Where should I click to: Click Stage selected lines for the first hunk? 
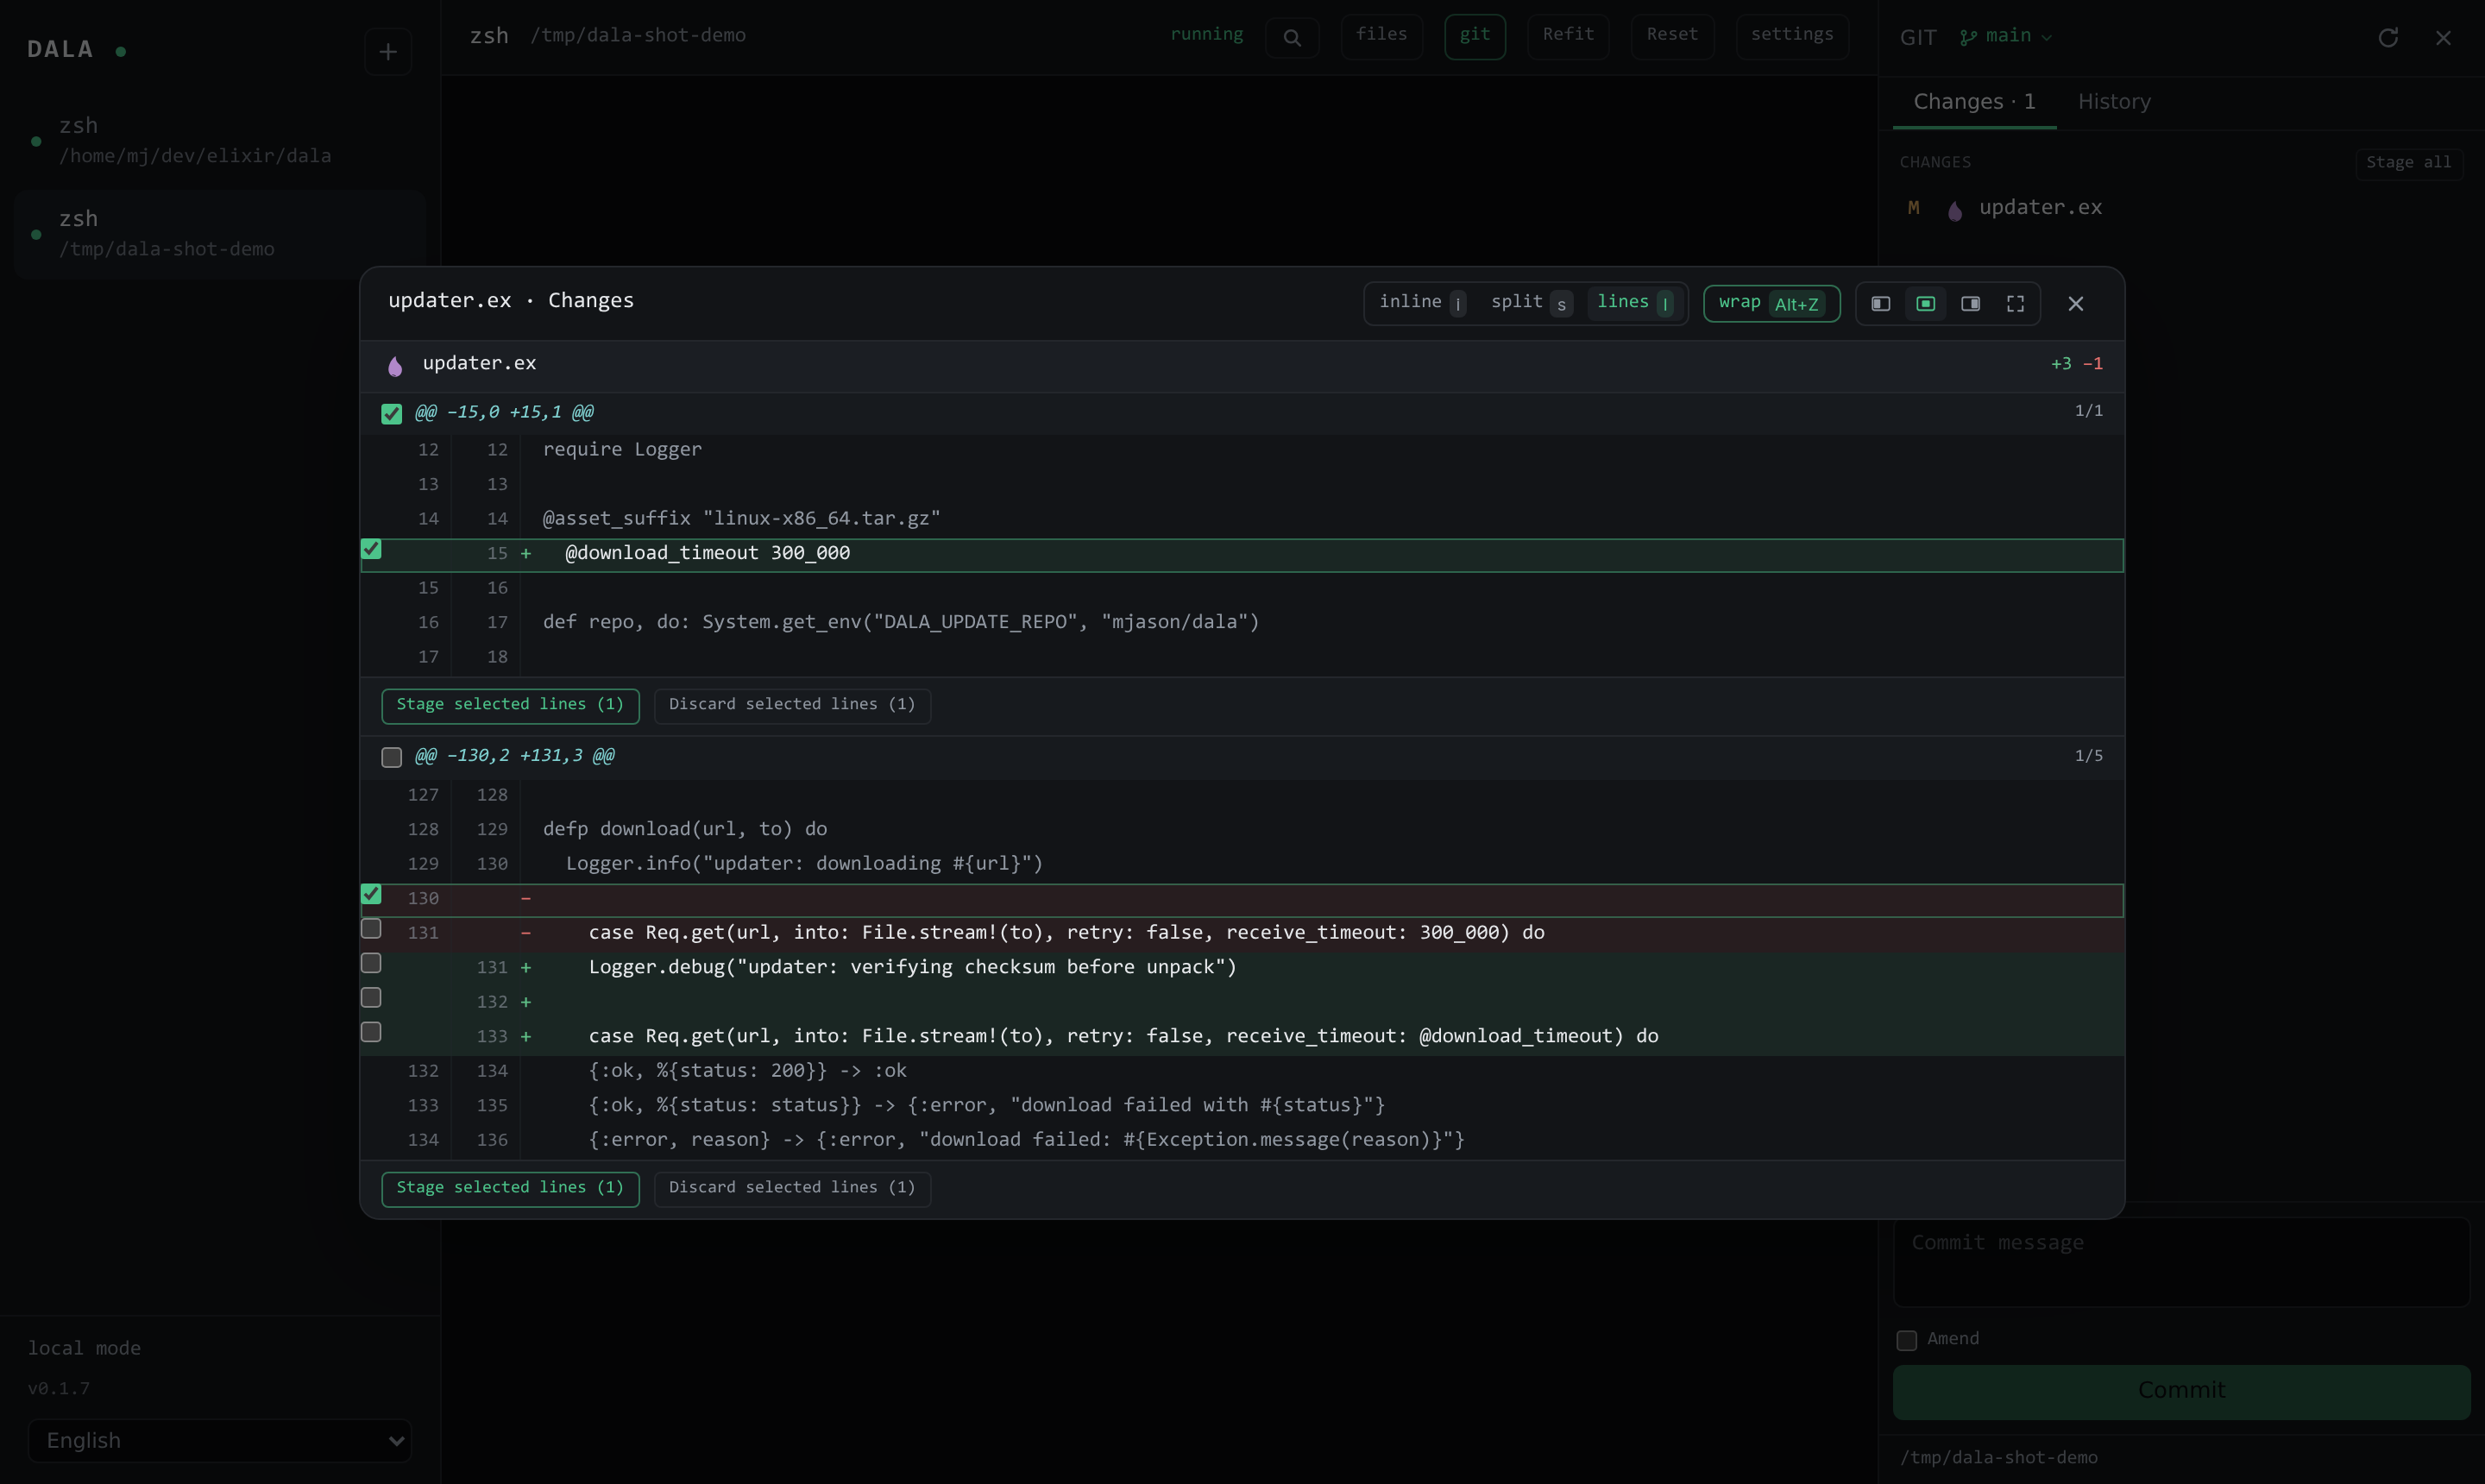click(510, 705)
